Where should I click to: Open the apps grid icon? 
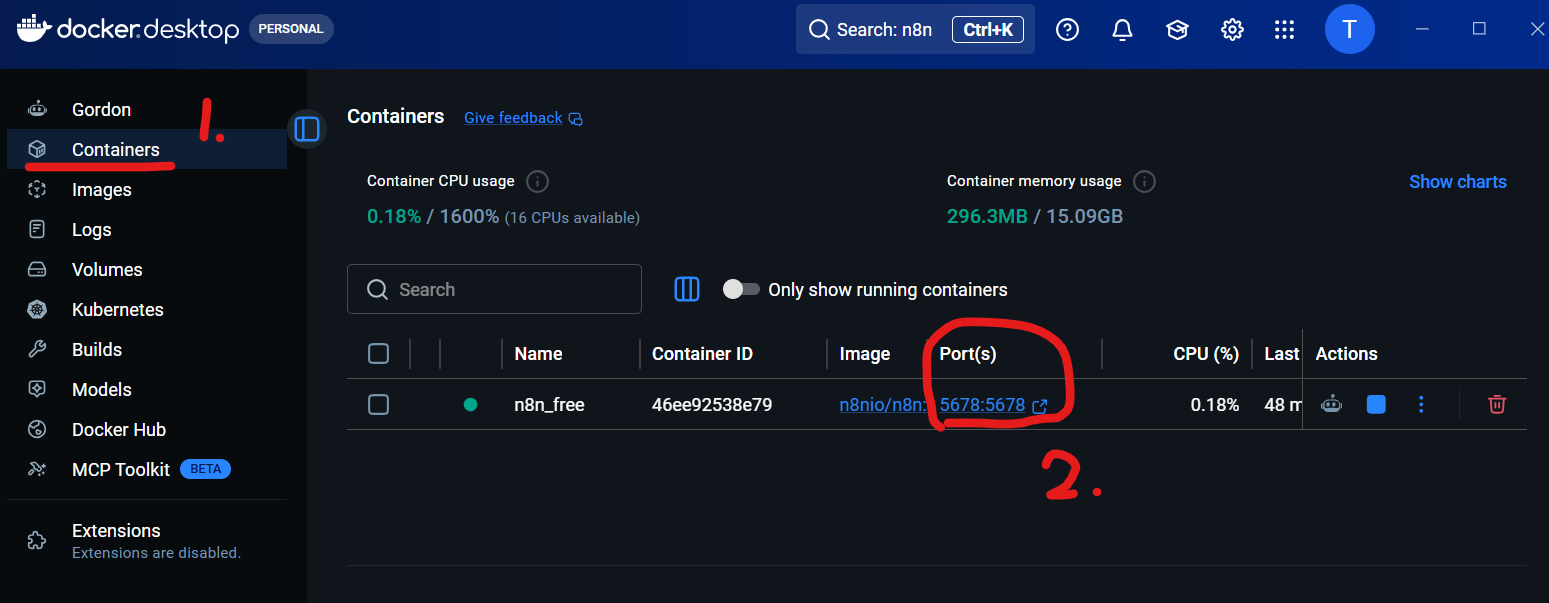point(1285,30)
